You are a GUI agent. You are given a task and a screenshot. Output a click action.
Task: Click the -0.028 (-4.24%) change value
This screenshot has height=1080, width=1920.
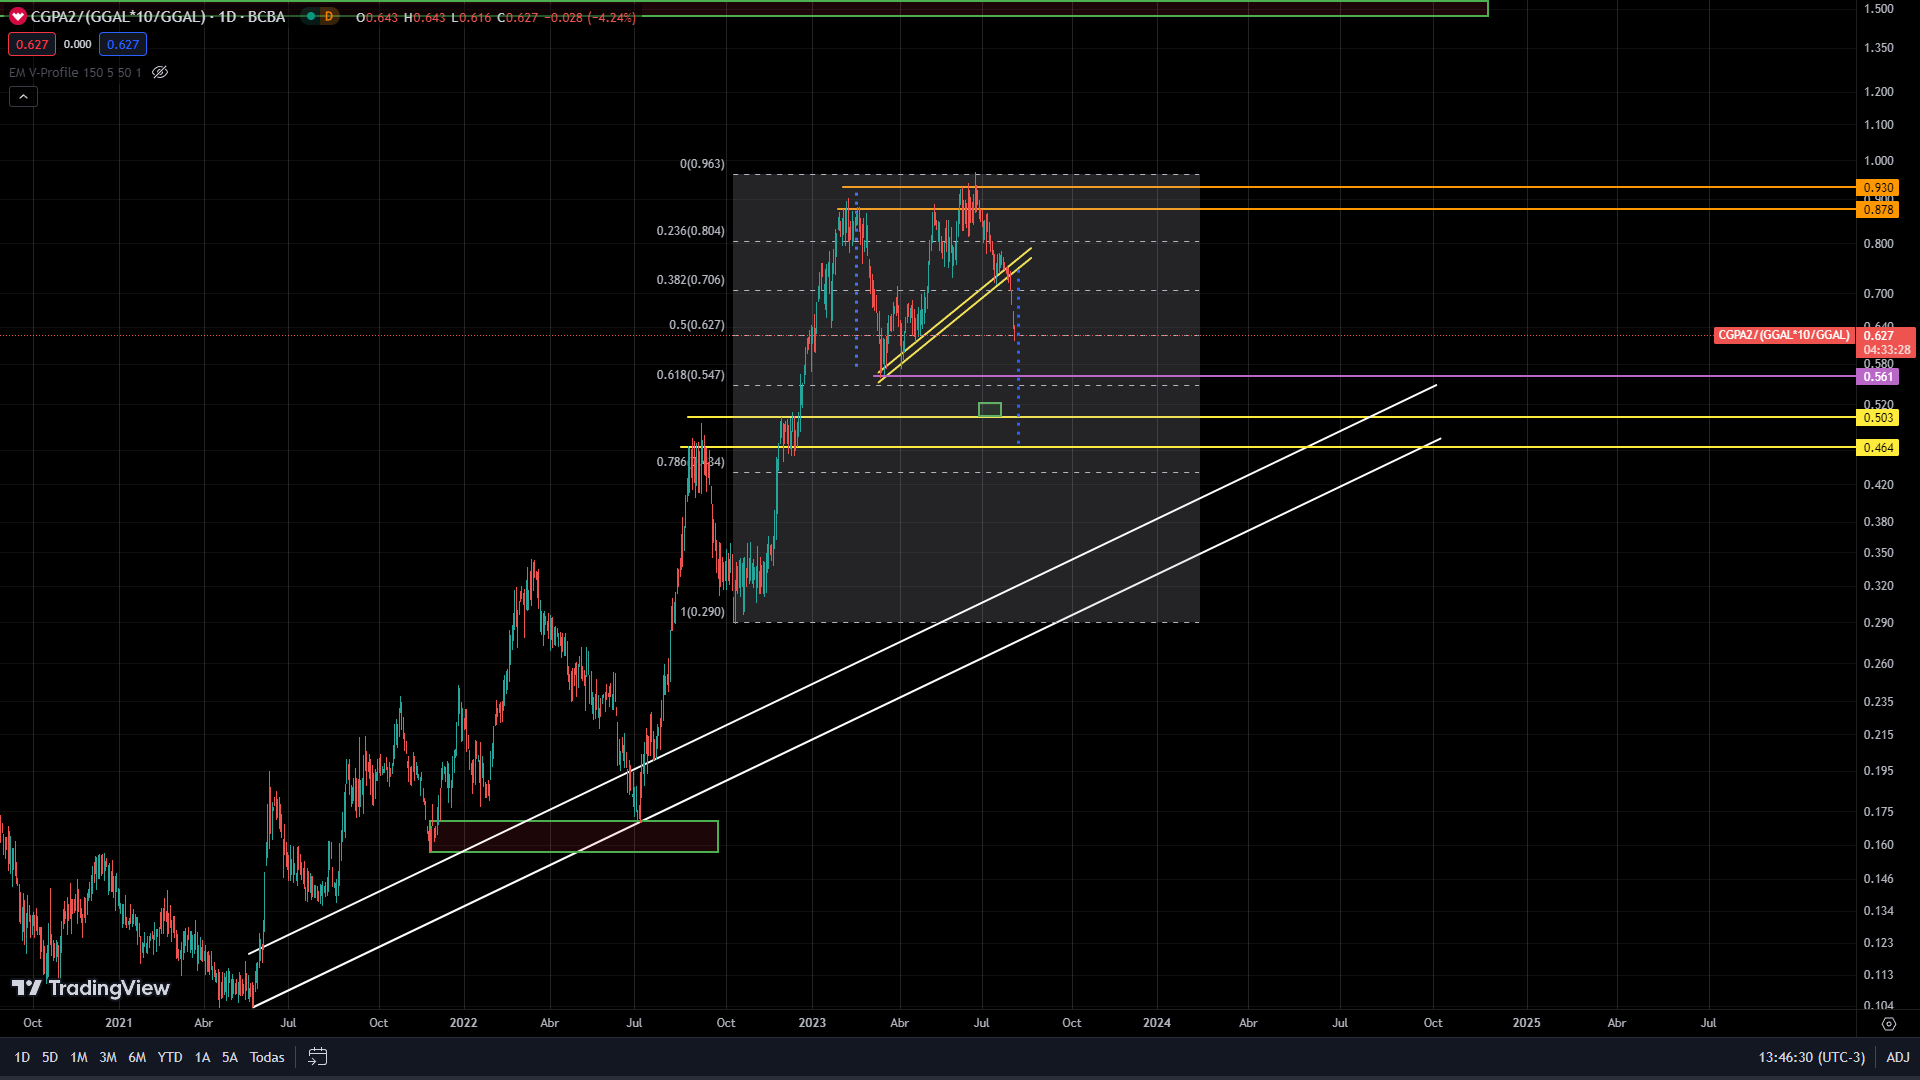point(592,18)
